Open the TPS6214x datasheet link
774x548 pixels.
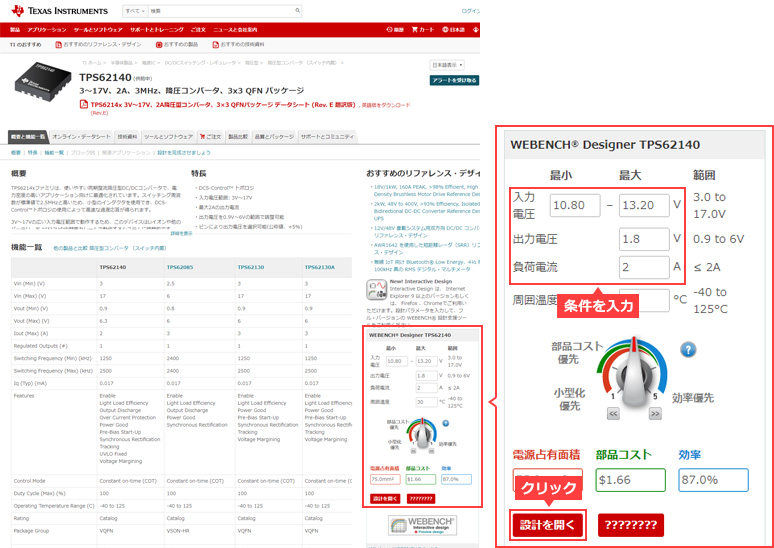[x=223, y=105]
